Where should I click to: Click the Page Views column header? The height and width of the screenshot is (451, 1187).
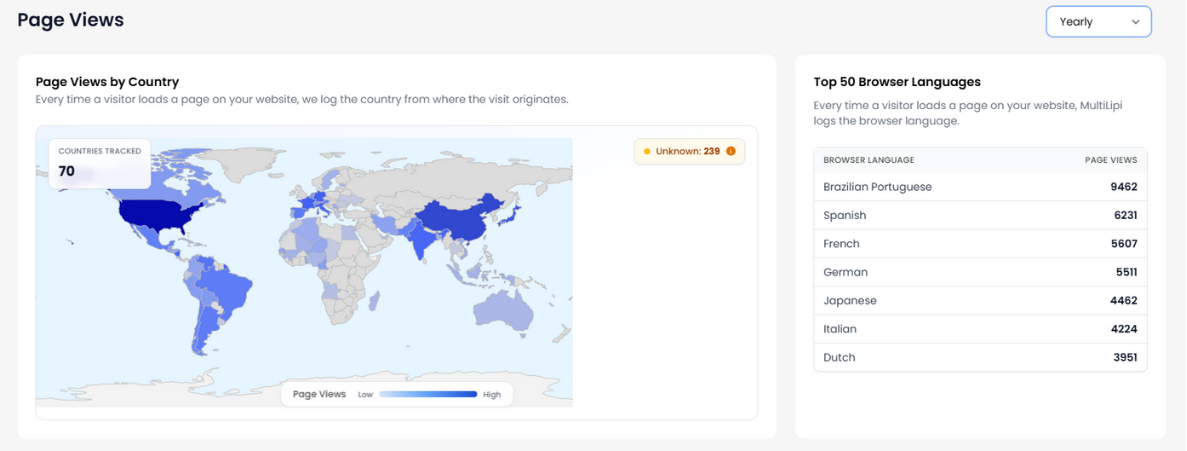click(1111, 160)
